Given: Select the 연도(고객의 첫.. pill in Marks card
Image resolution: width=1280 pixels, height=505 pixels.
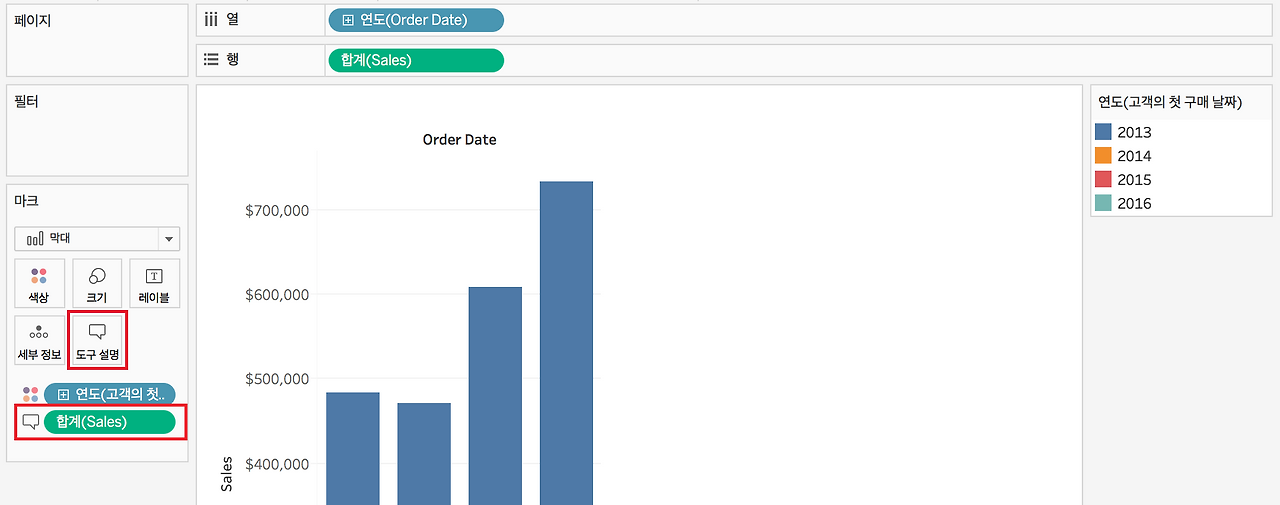Looking at the screenshot, I should coord(110,394).
